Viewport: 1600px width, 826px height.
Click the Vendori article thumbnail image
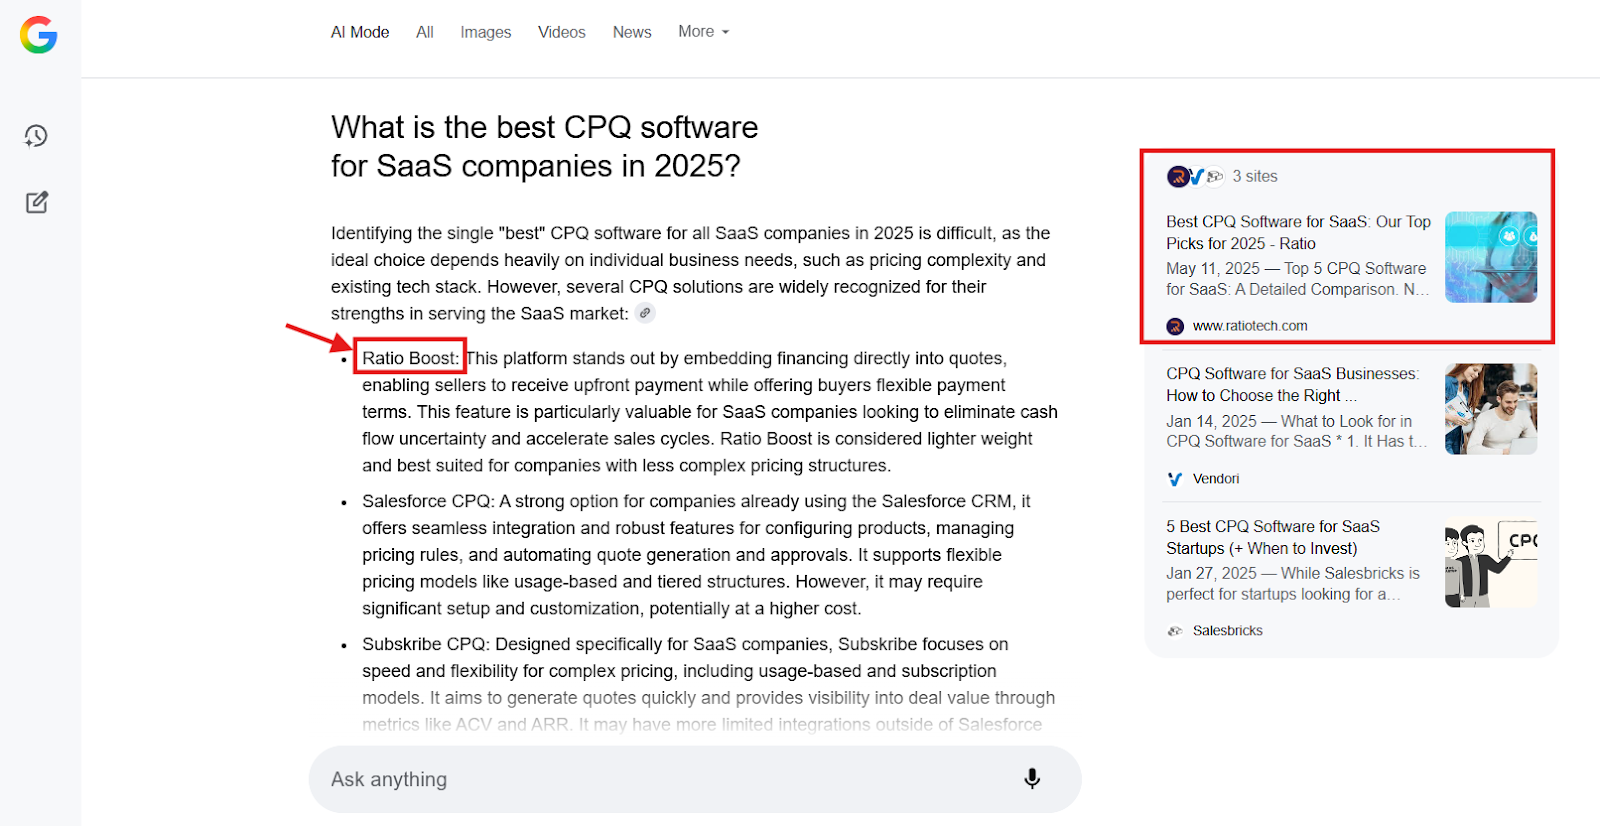click(x=1491, y=409)
